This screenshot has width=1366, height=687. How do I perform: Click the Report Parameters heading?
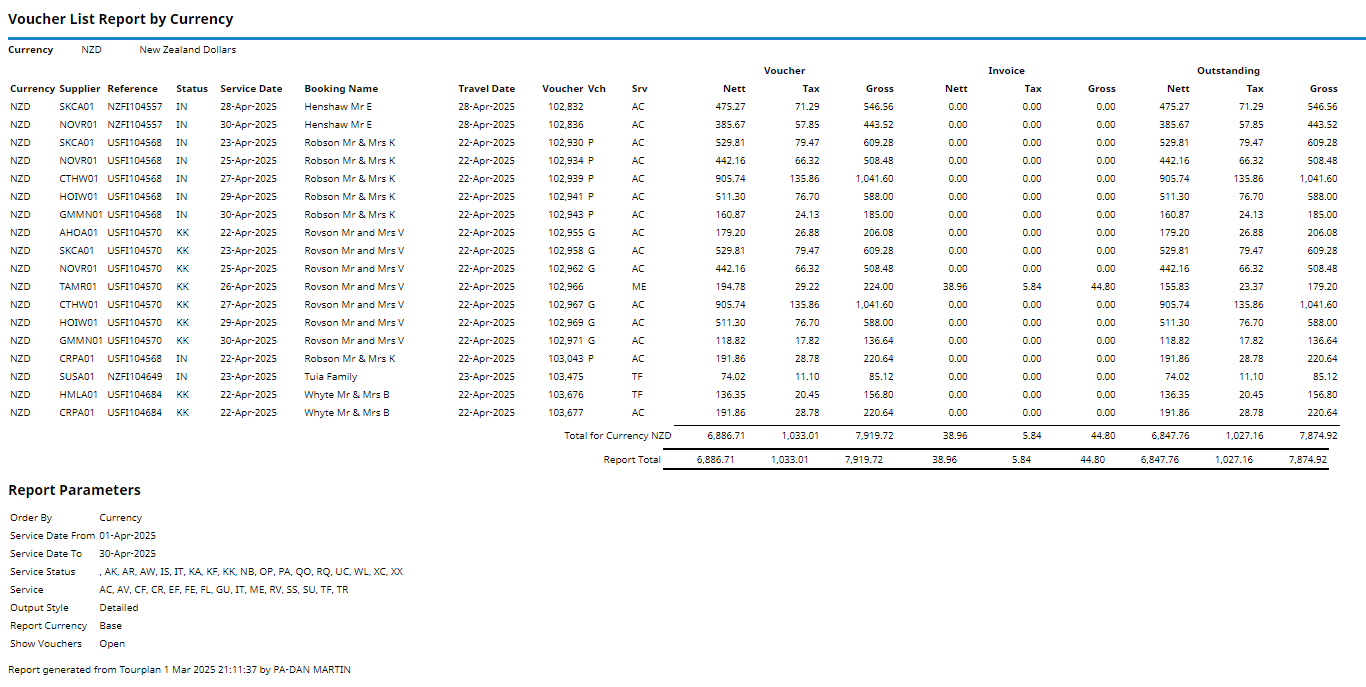pos(74,490)
